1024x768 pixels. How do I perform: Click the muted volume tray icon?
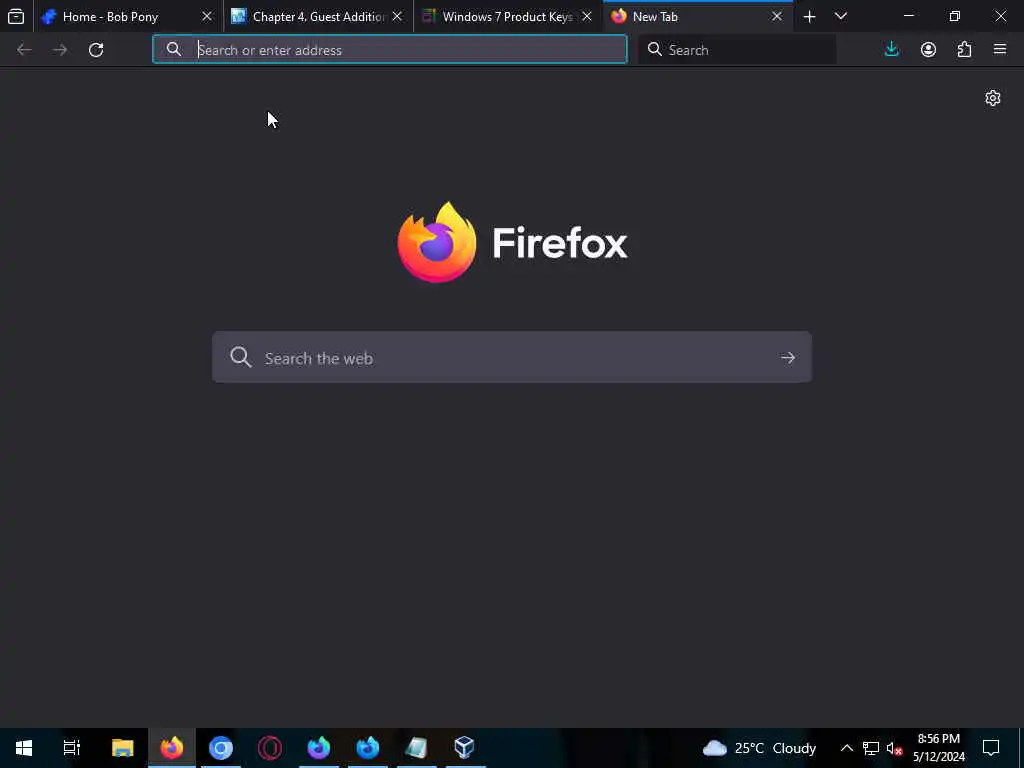[894, 748]
